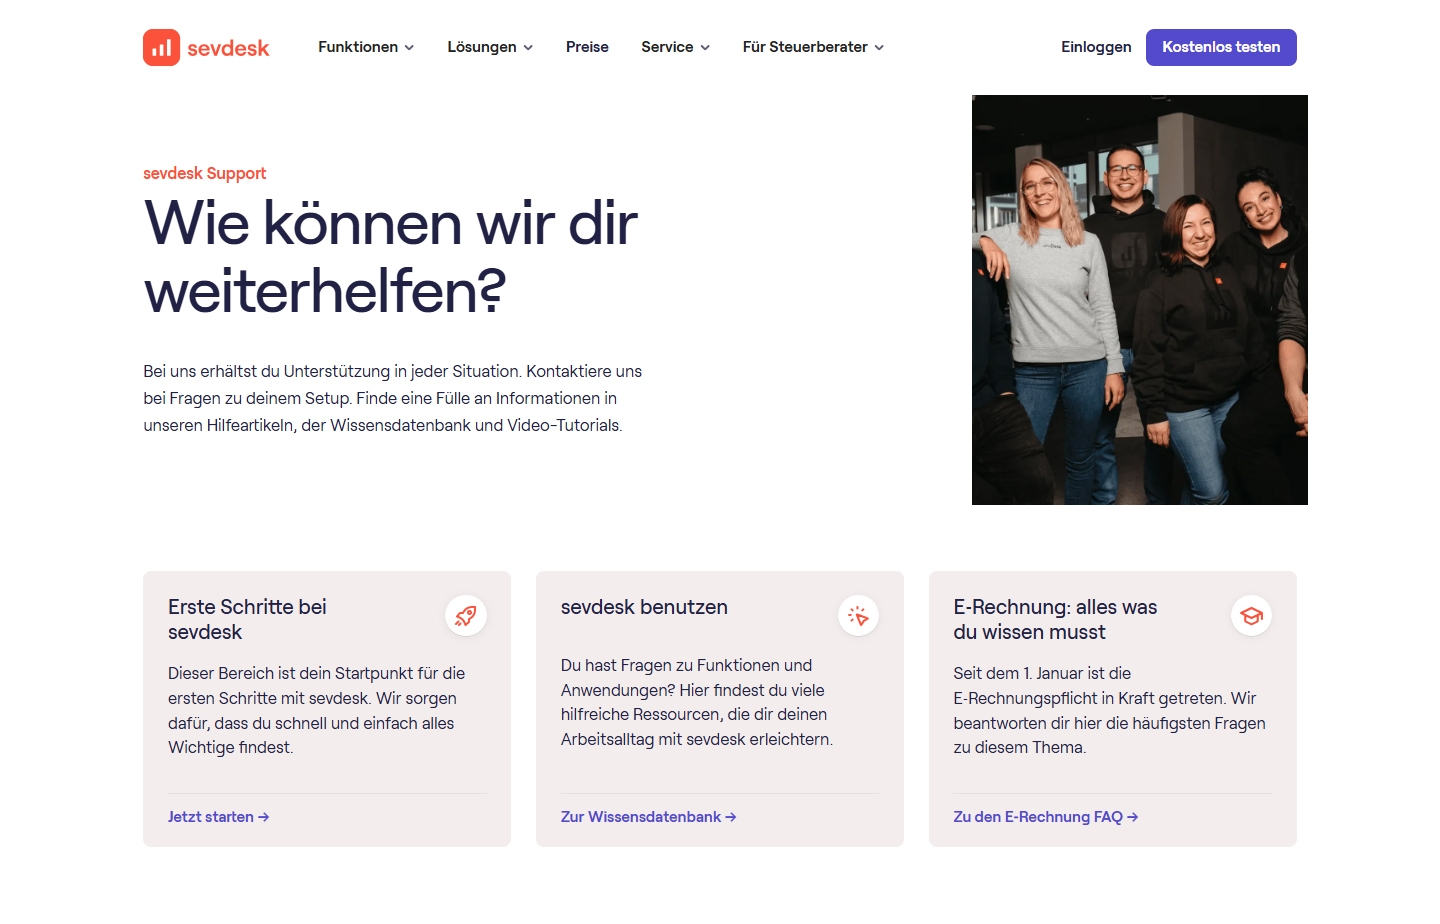Click the sevdesk wordmark text

228,48
